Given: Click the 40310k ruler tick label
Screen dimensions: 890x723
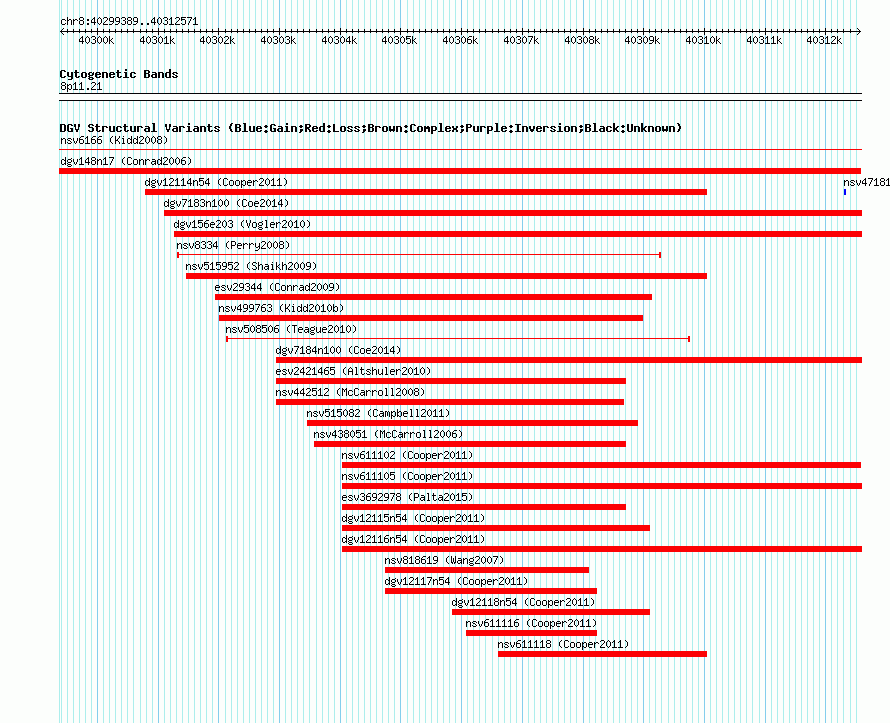Looking at the screenshot, I should 703,40.
